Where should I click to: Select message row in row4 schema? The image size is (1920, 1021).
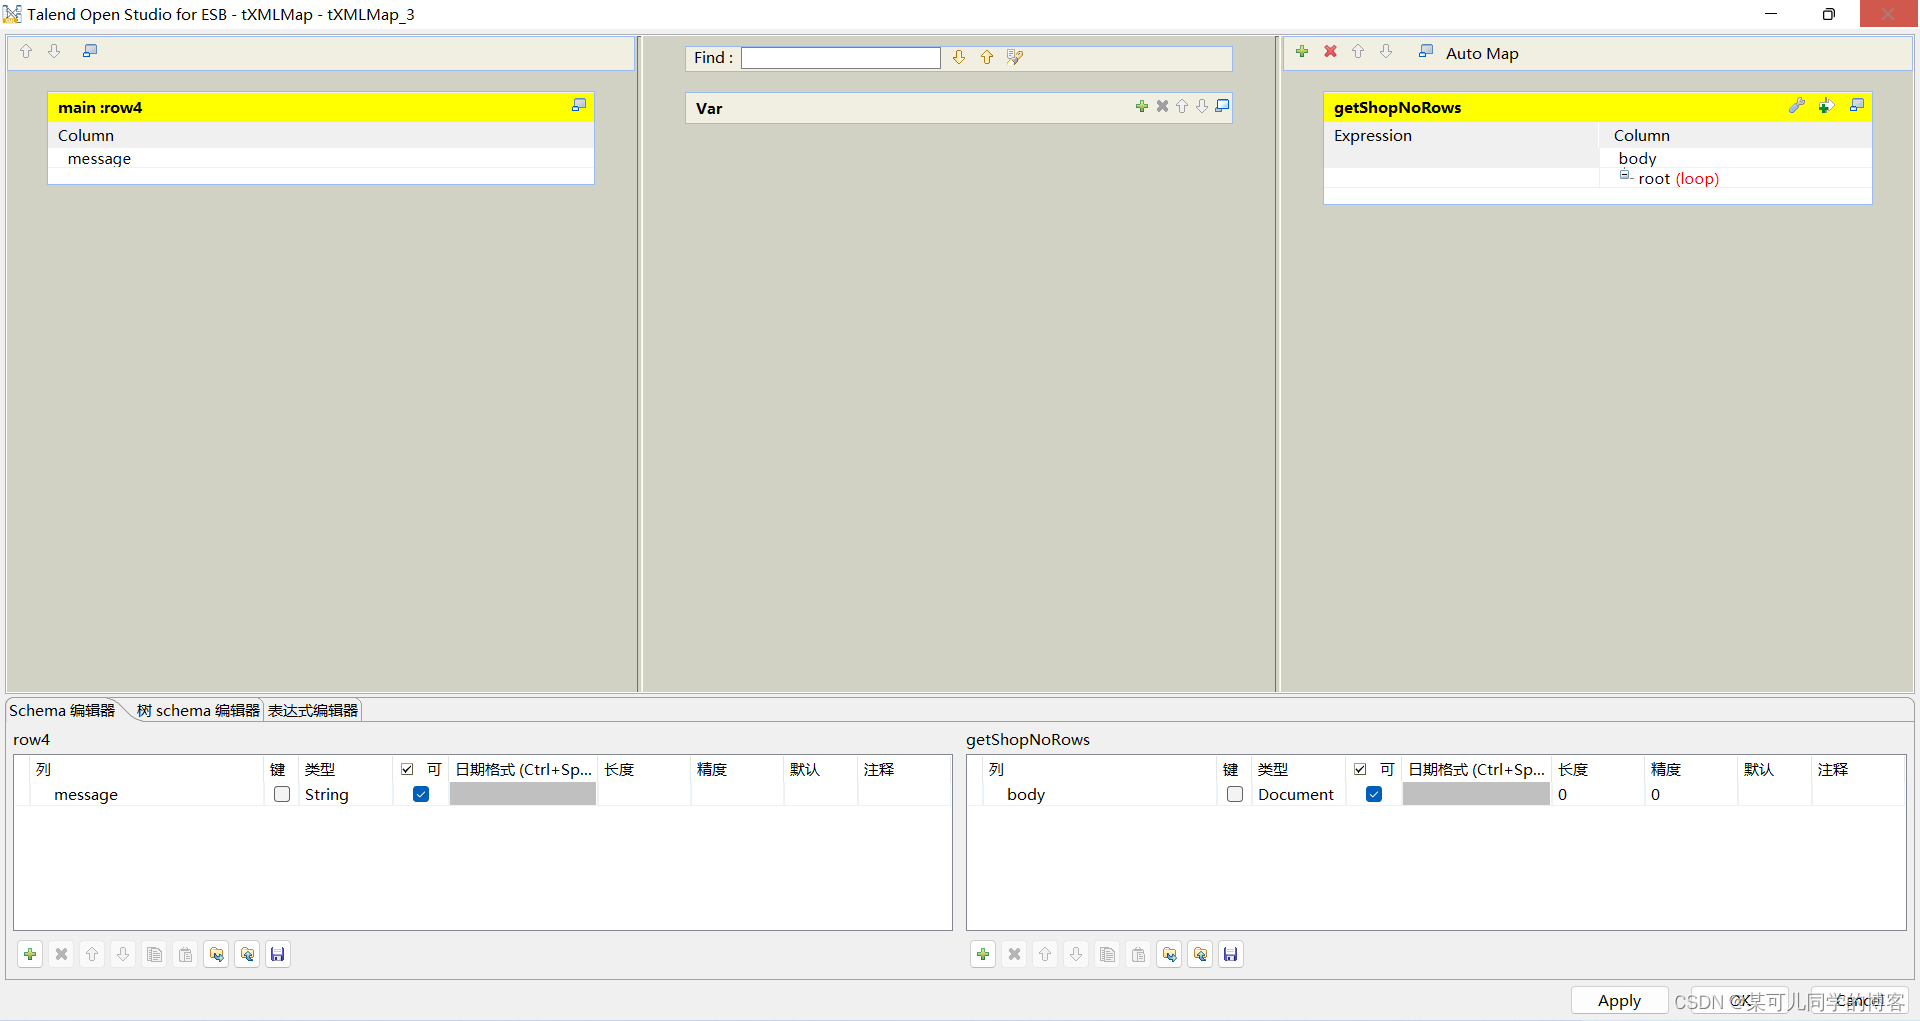(x=482, y=794)
